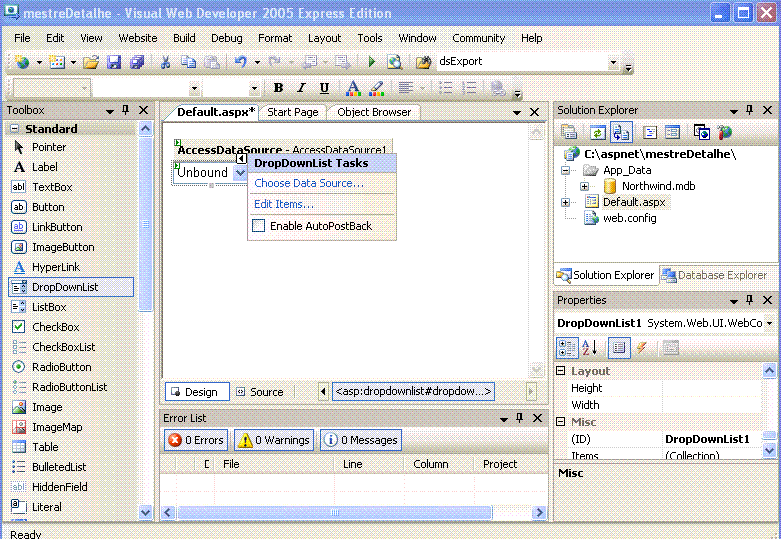781x539 pixels.
Task: Switch to the Object Browser tab
Action: (374, 113)
